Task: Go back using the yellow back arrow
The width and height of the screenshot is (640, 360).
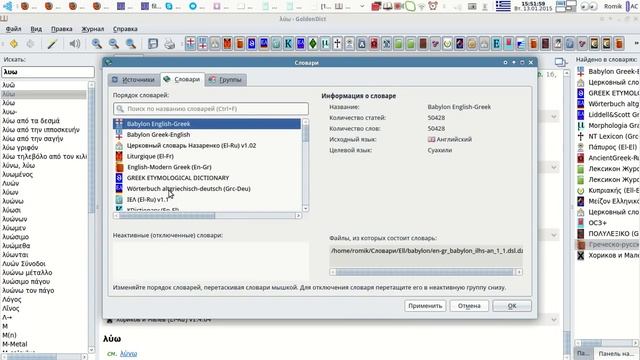Action: [14, 44]
